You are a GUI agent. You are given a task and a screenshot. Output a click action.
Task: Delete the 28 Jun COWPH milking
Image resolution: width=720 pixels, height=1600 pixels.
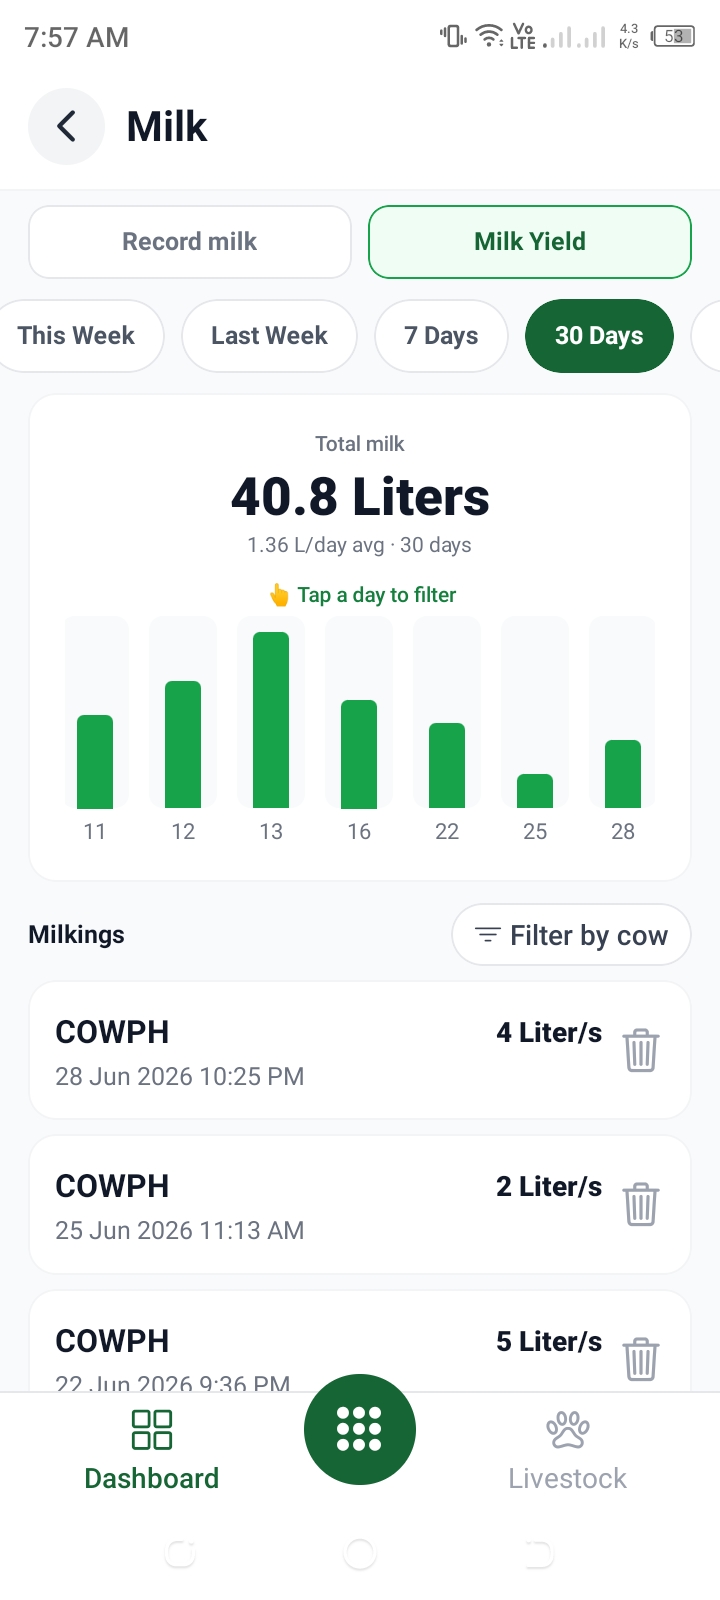coord(640,1050)
